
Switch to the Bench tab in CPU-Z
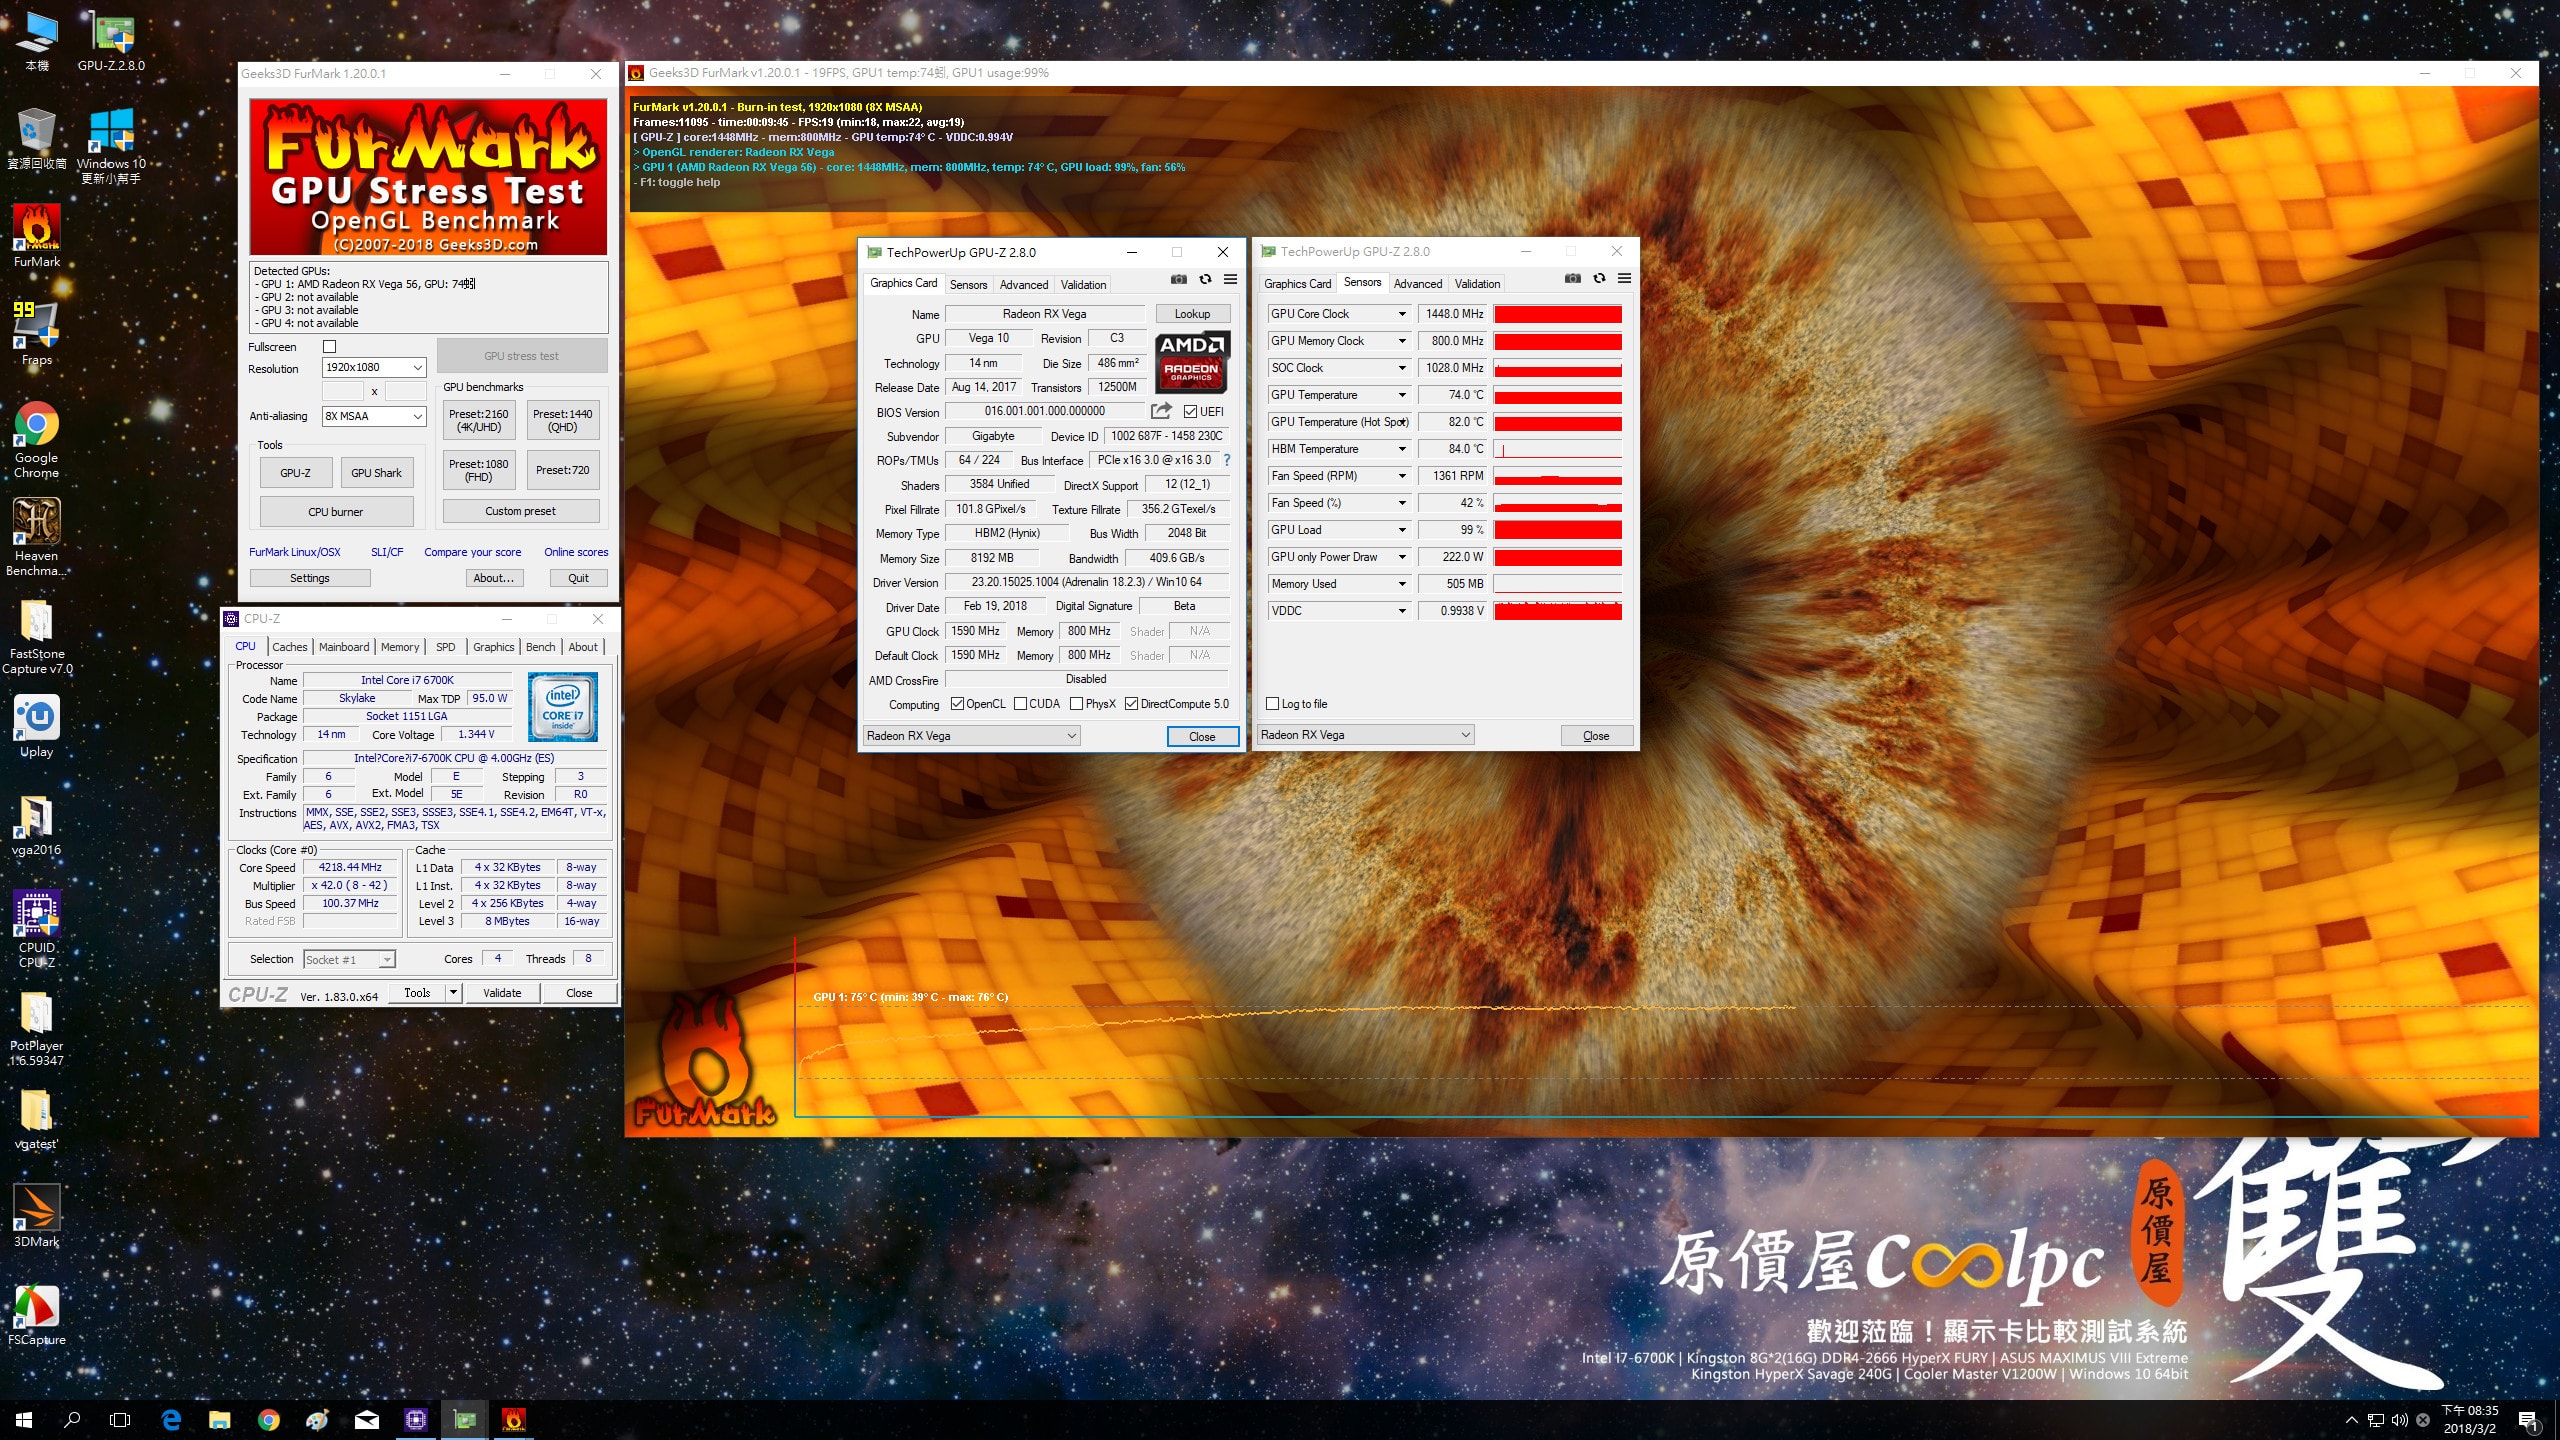coord(540,647)
